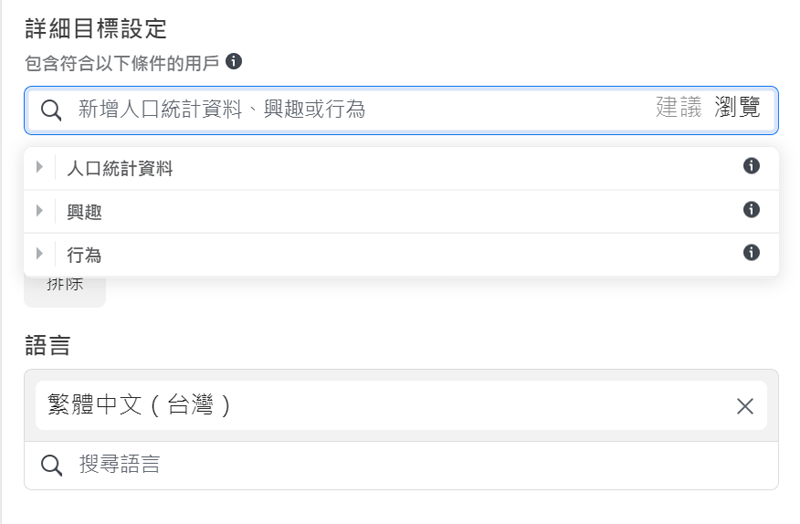Focus the 搜尋語言 input field
Image resolution: width=800 pixels, height=524 pixels.
pos(400,465)
